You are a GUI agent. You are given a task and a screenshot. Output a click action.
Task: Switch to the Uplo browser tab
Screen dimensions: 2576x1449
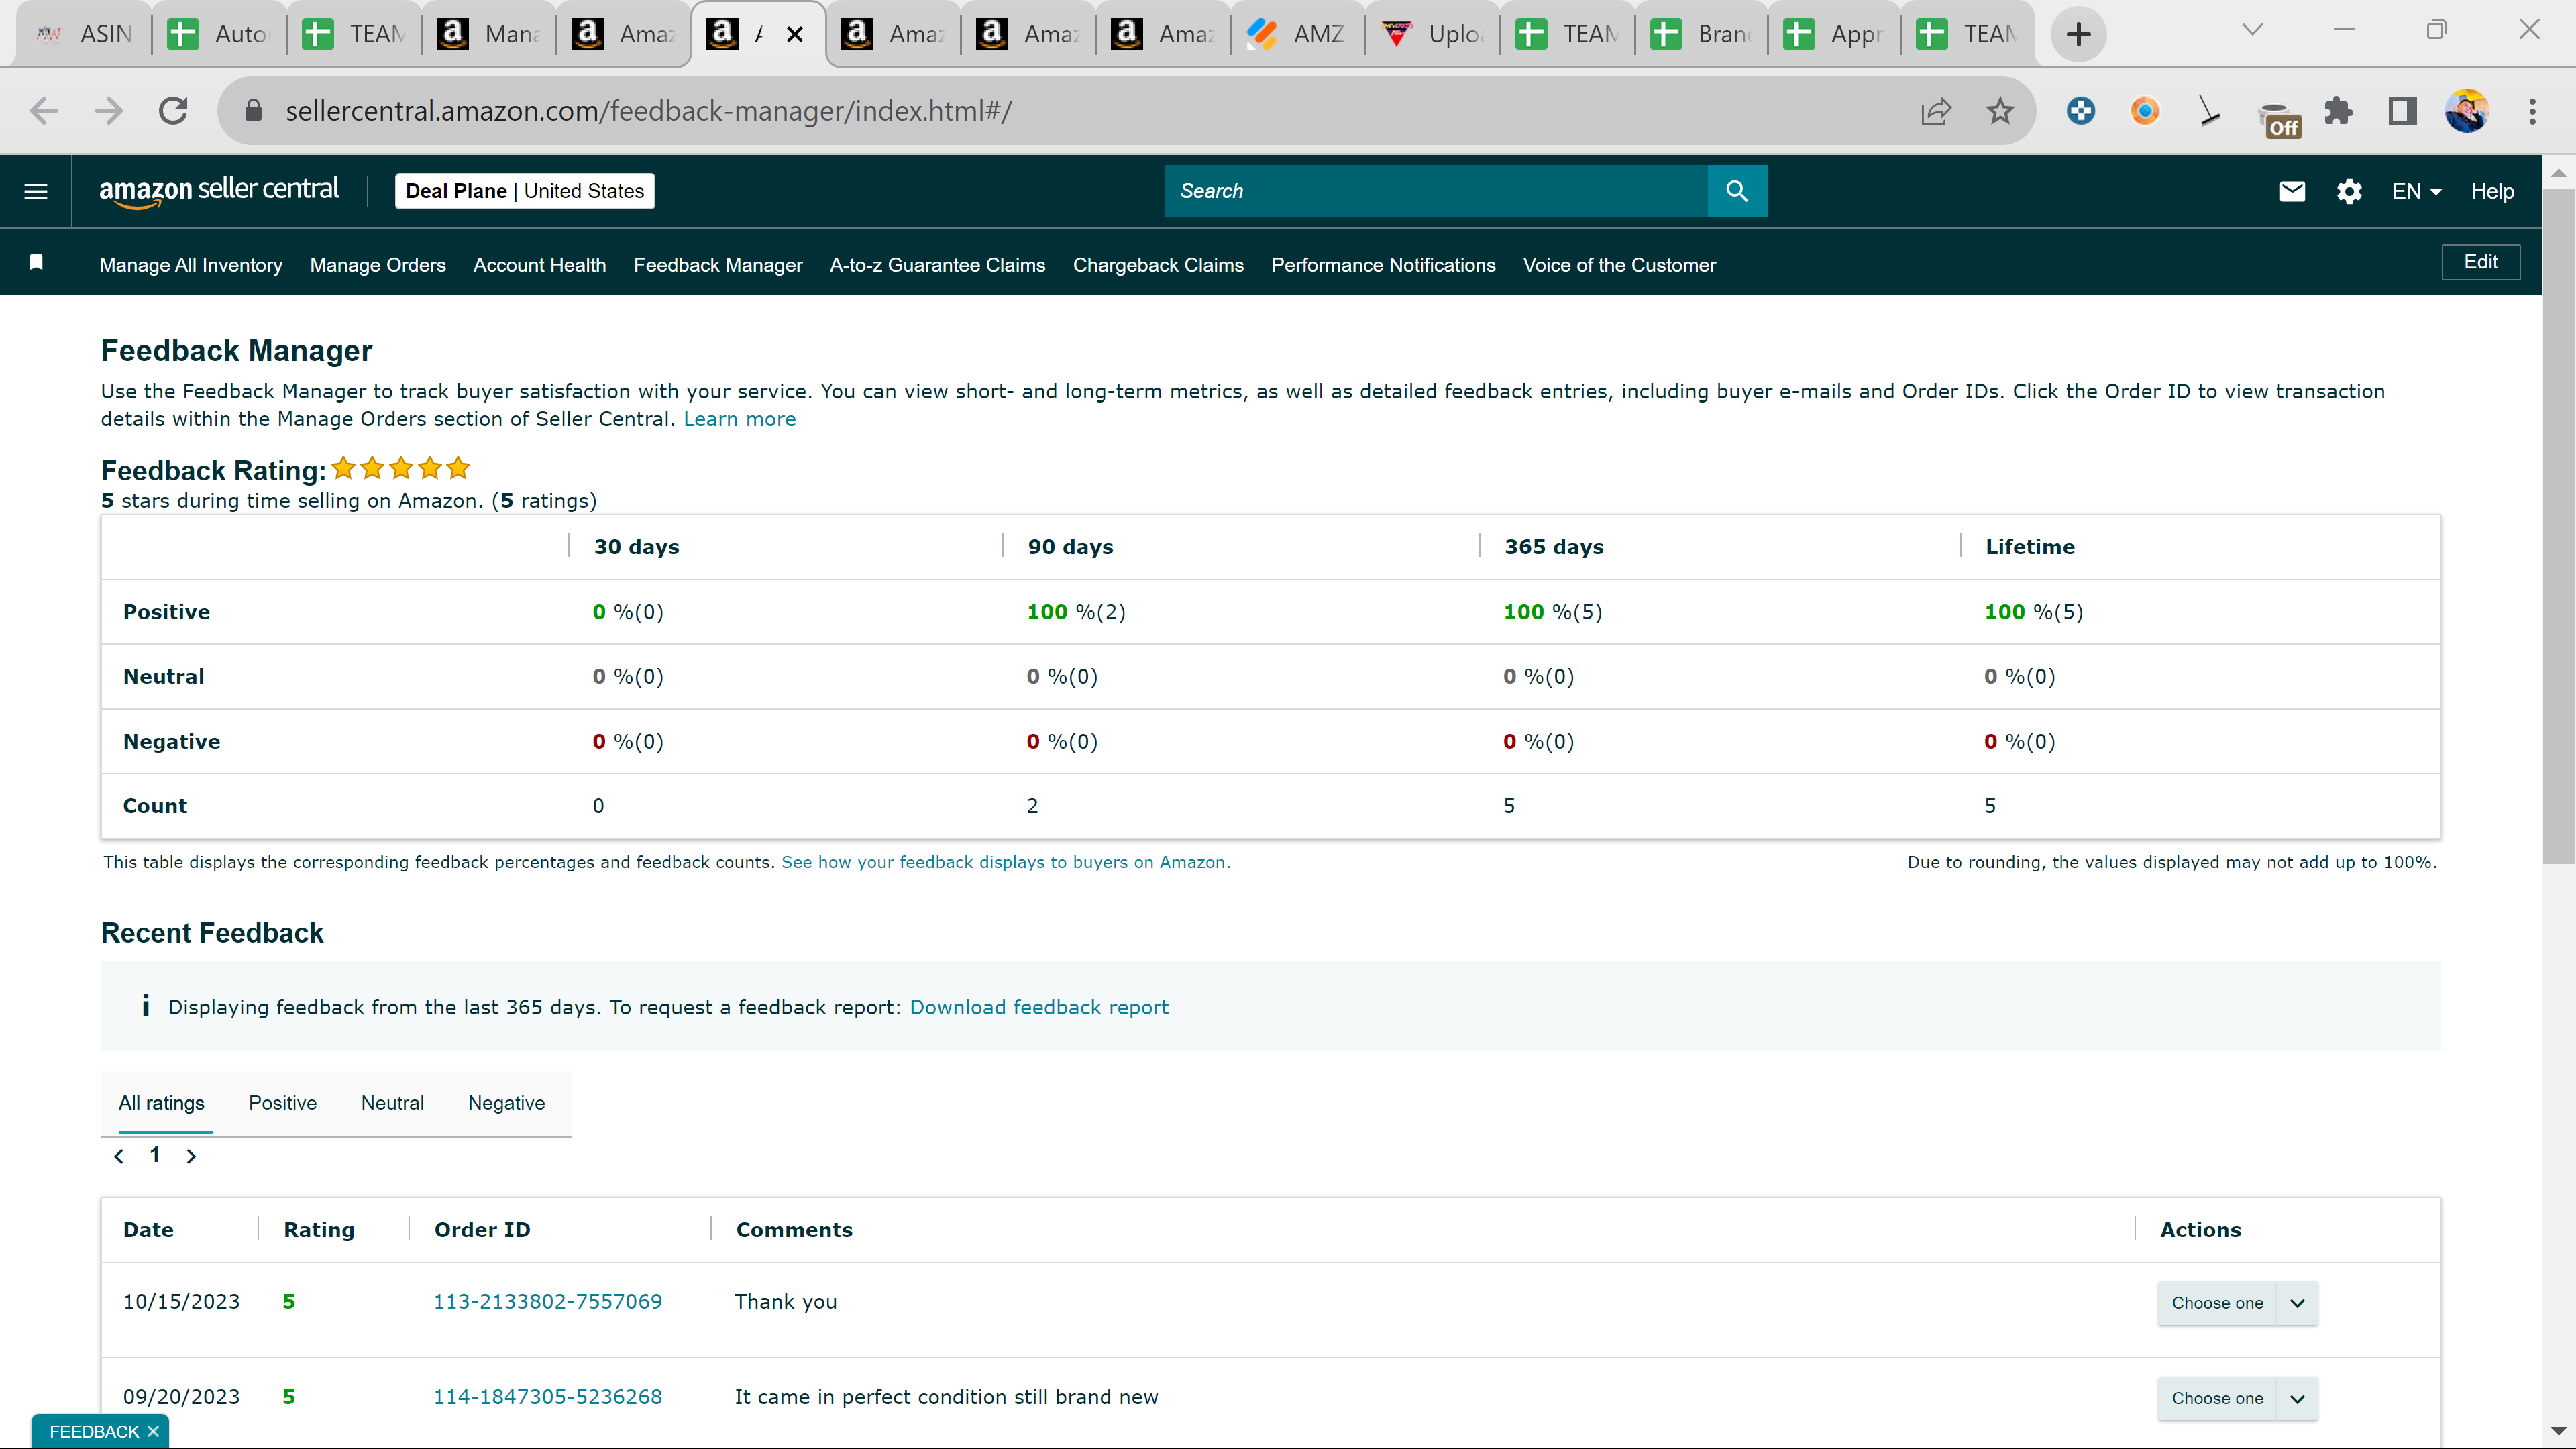pyautogui.click(x=1432, y=34)
